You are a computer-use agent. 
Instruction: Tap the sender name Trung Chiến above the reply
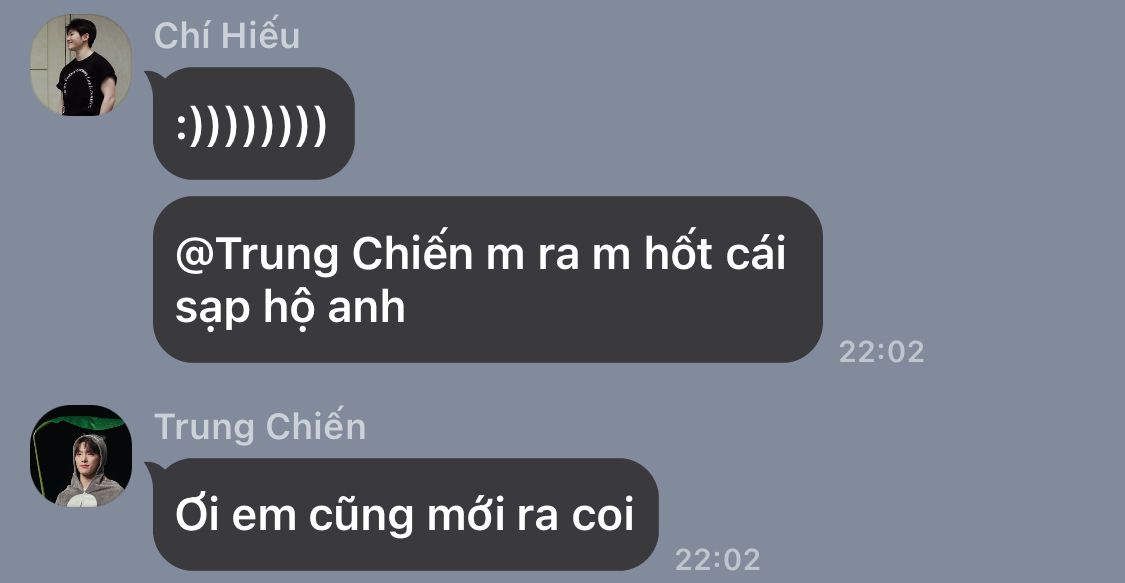click(x=260, y=427)
